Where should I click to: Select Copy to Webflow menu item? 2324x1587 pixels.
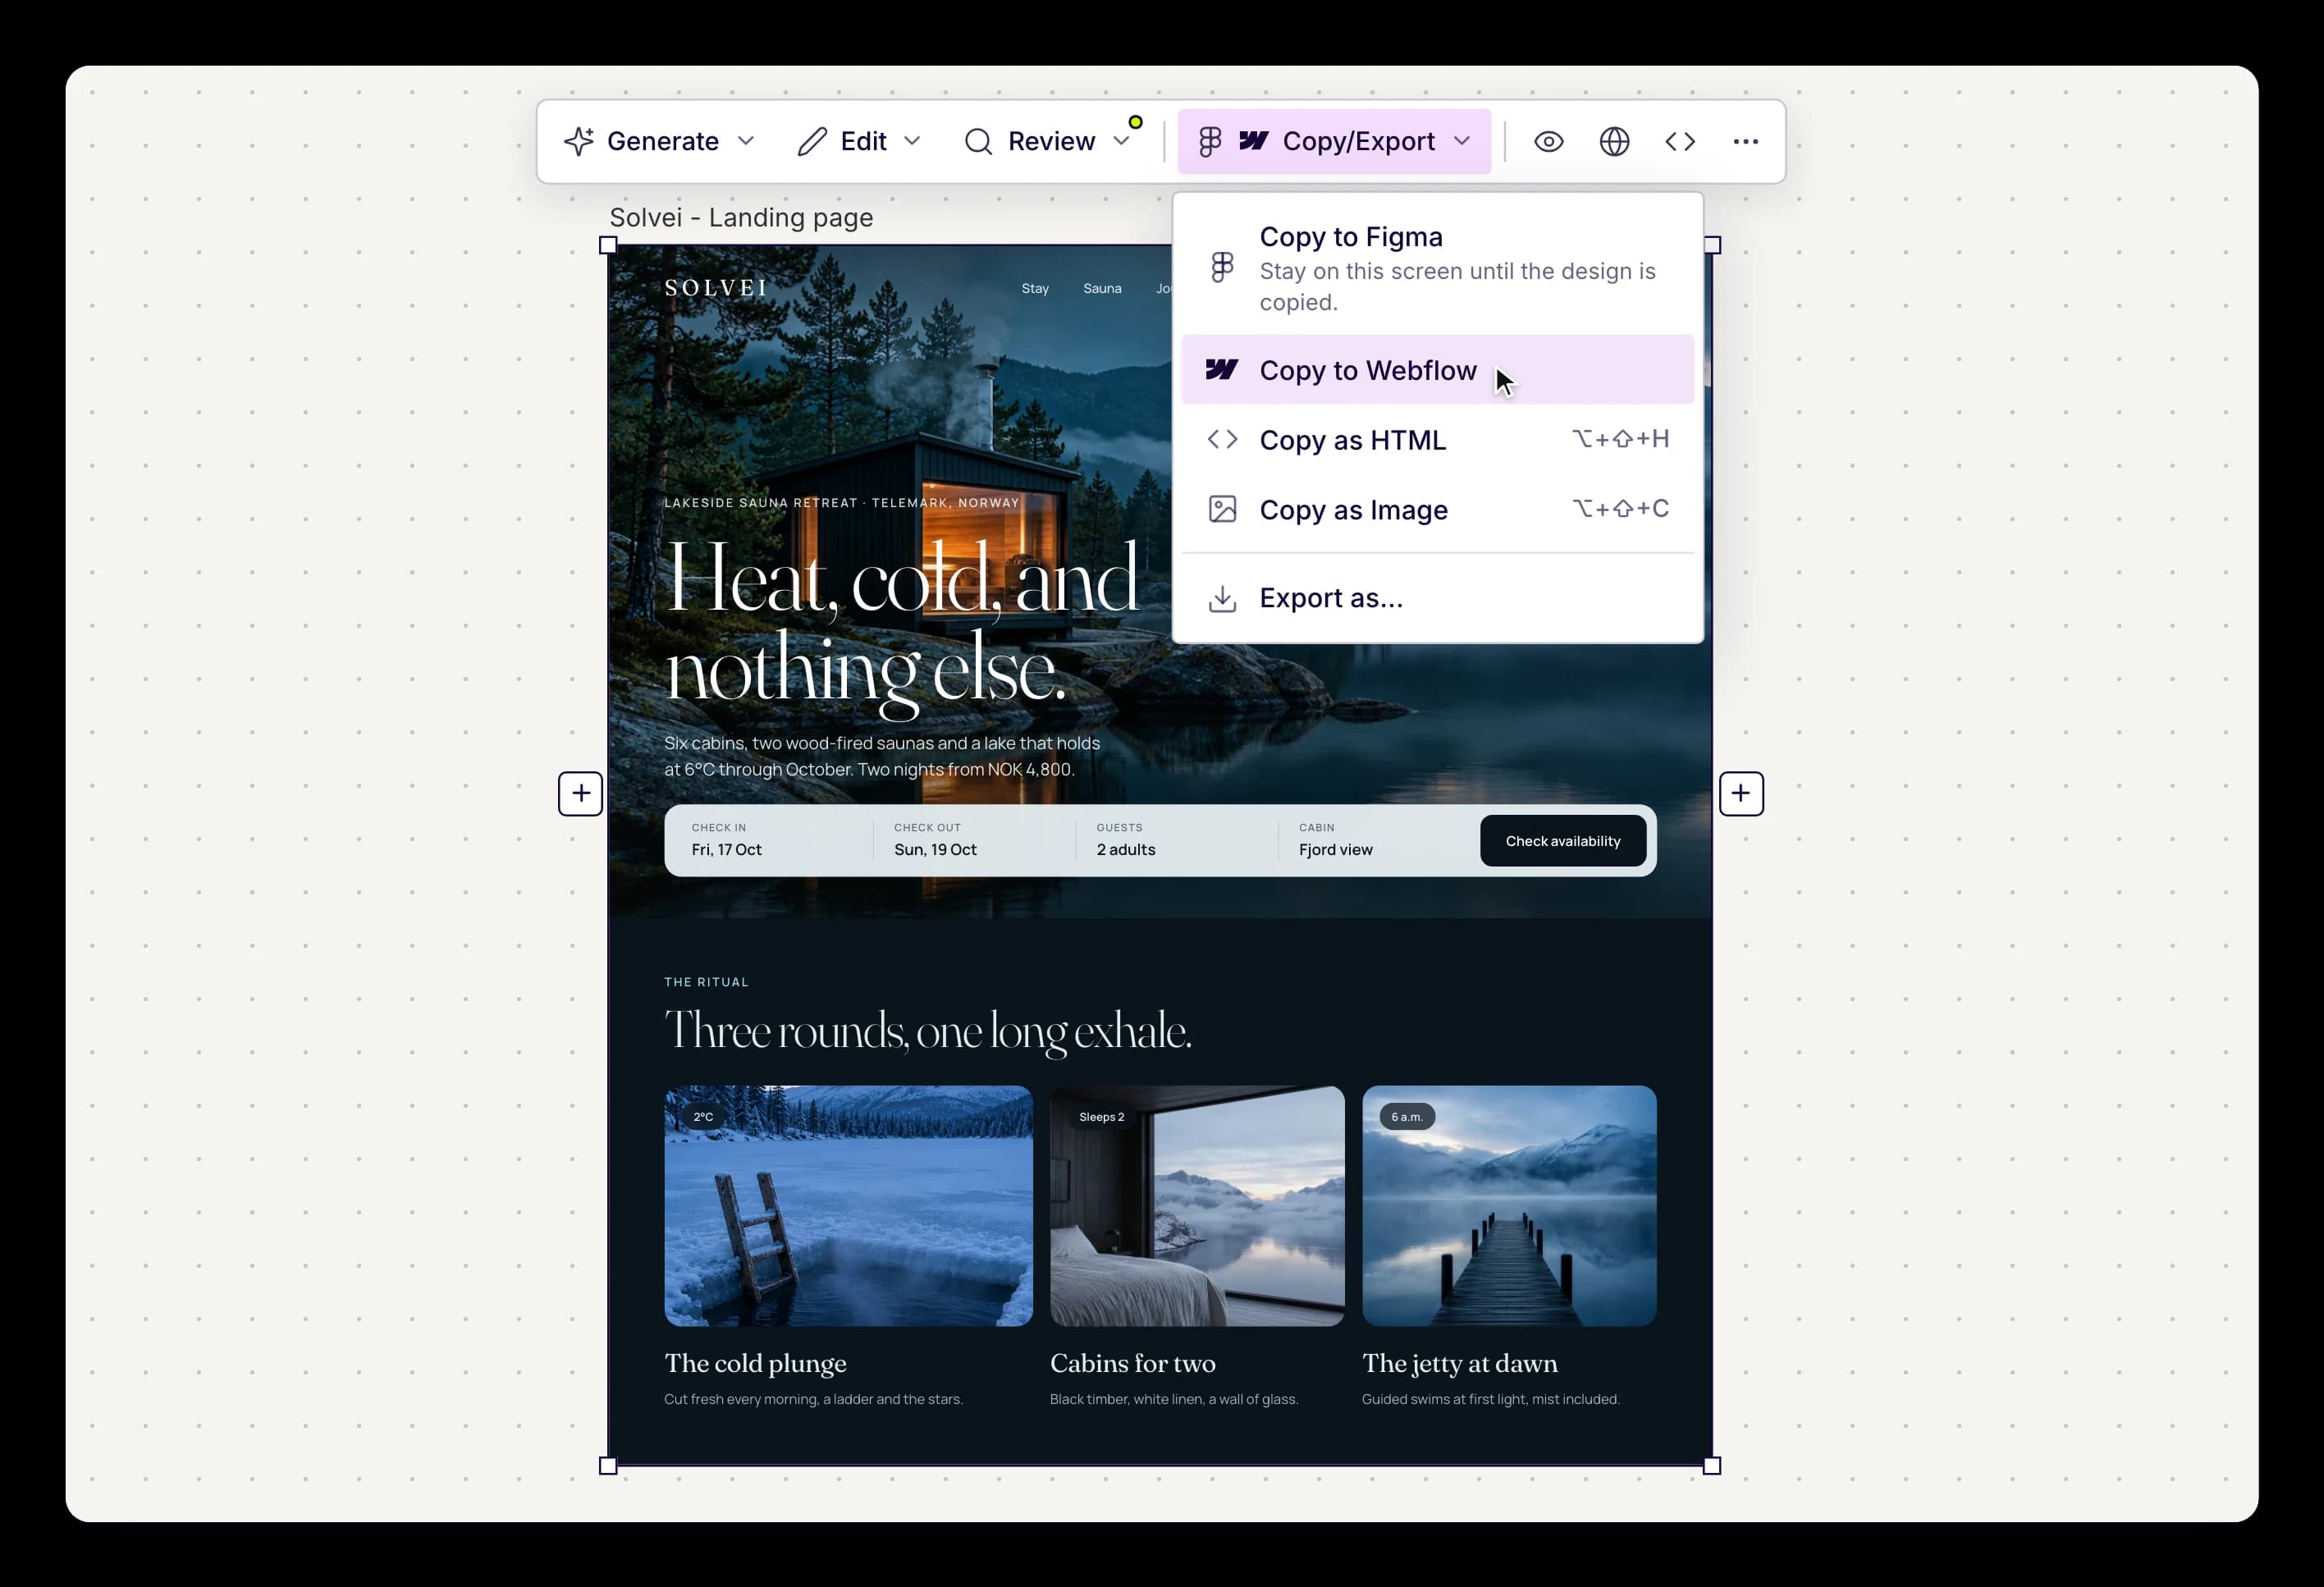point(1438,370)
